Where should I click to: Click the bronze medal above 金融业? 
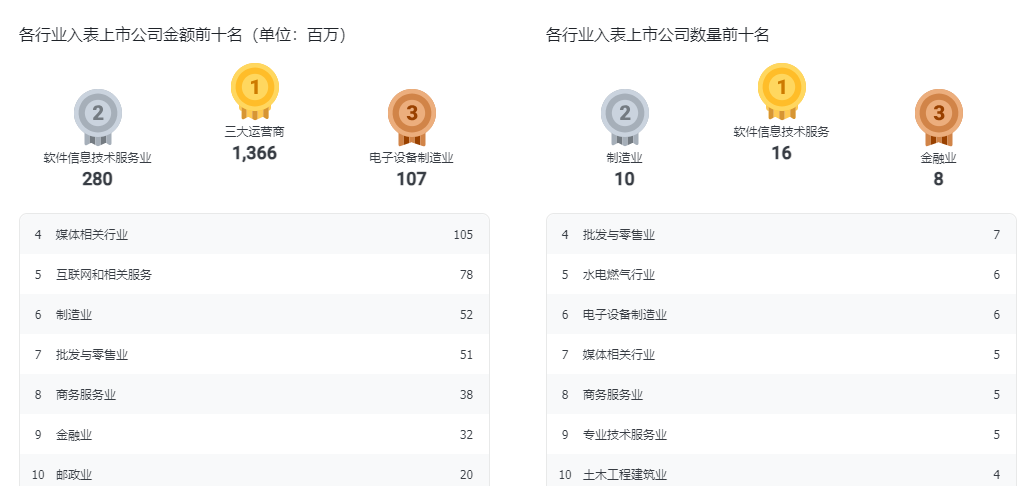938,114
